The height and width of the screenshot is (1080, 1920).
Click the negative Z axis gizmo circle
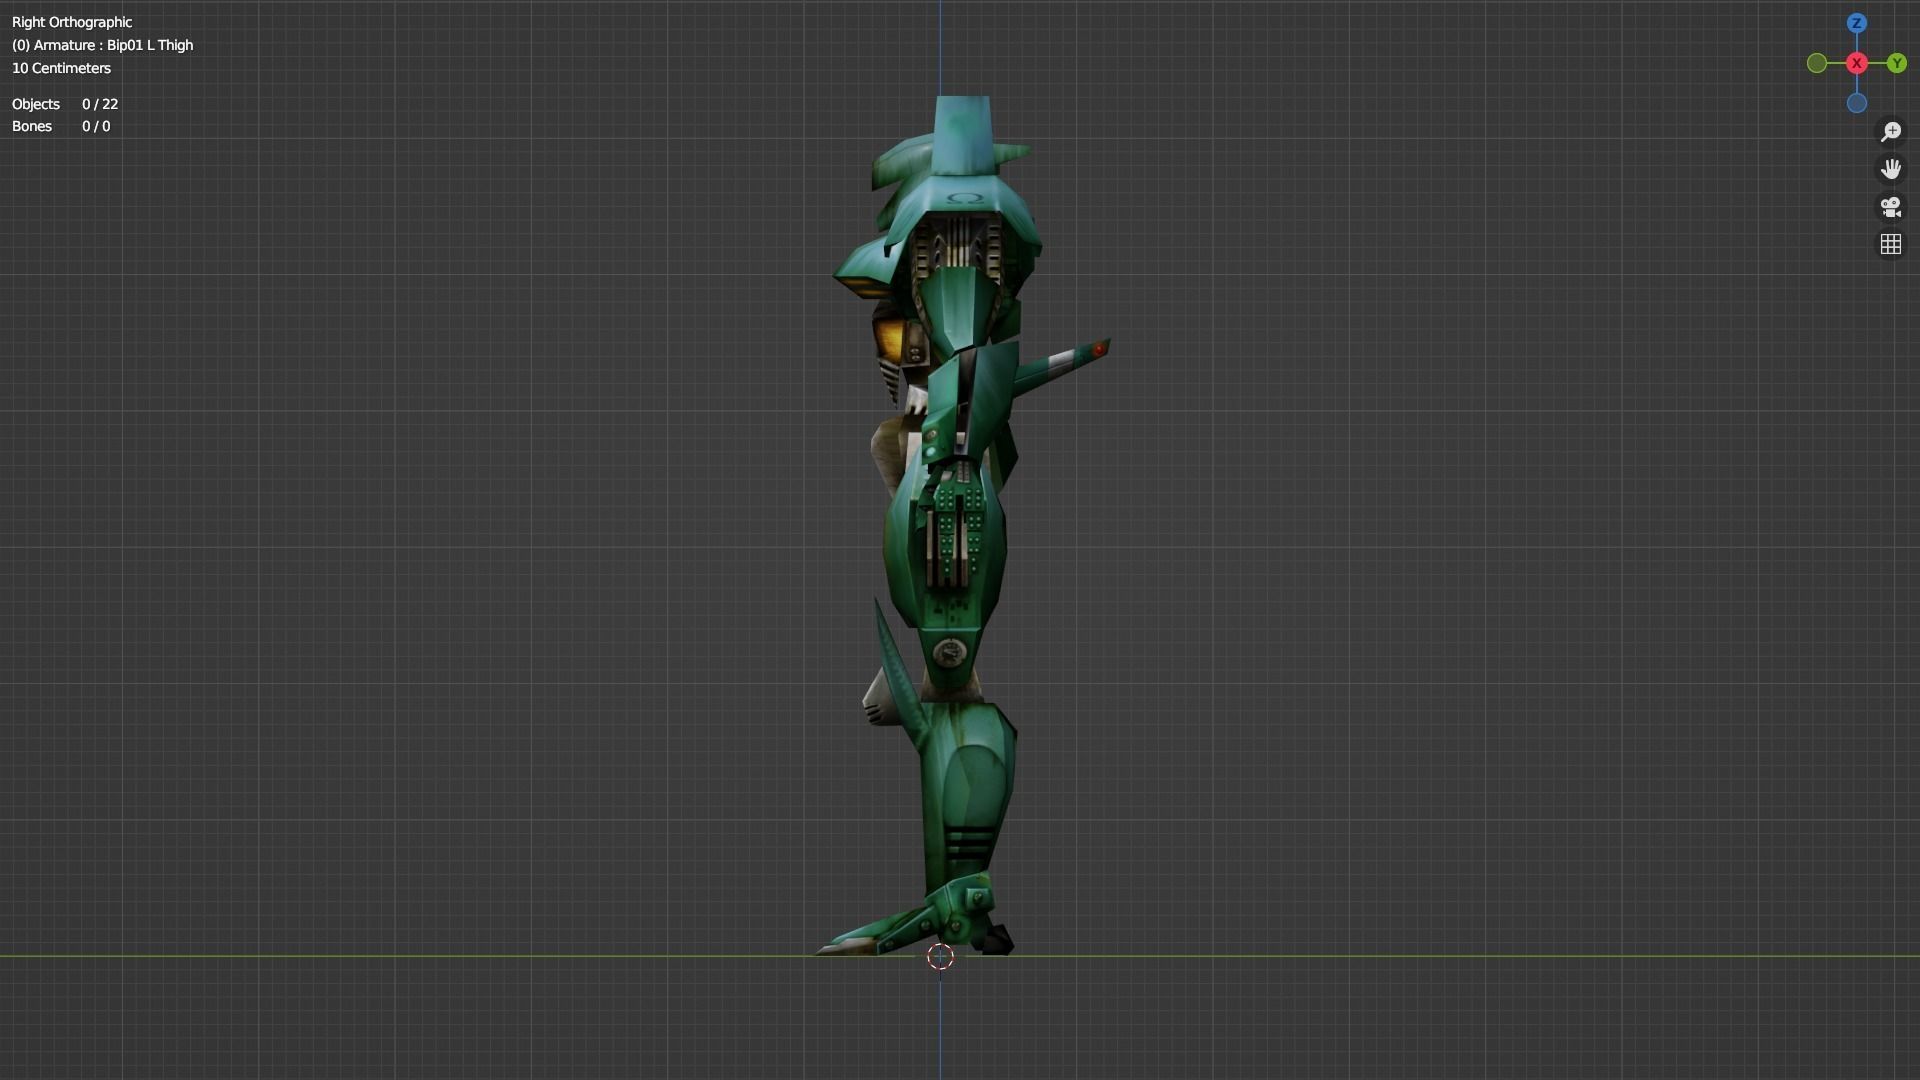1856,103
